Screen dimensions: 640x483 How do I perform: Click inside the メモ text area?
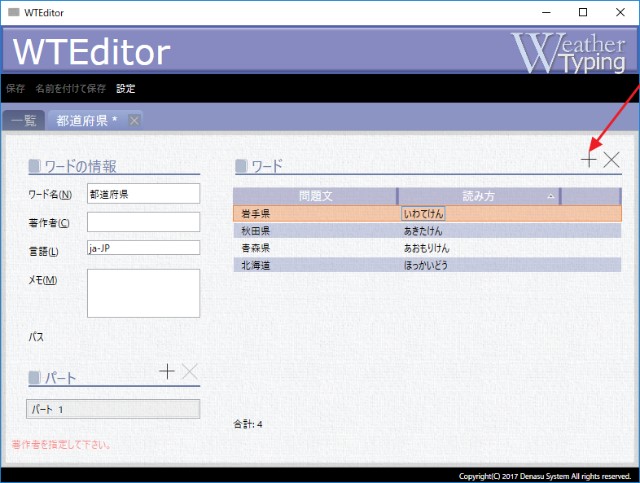(x=143, y=293)
